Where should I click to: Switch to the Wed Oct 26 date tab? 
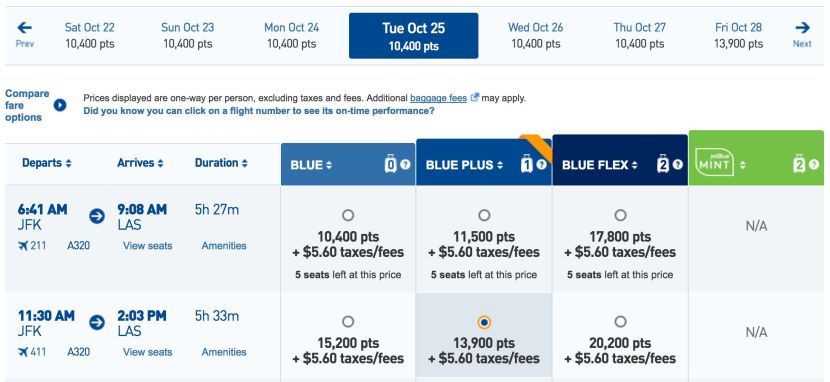tap(535, 35)
